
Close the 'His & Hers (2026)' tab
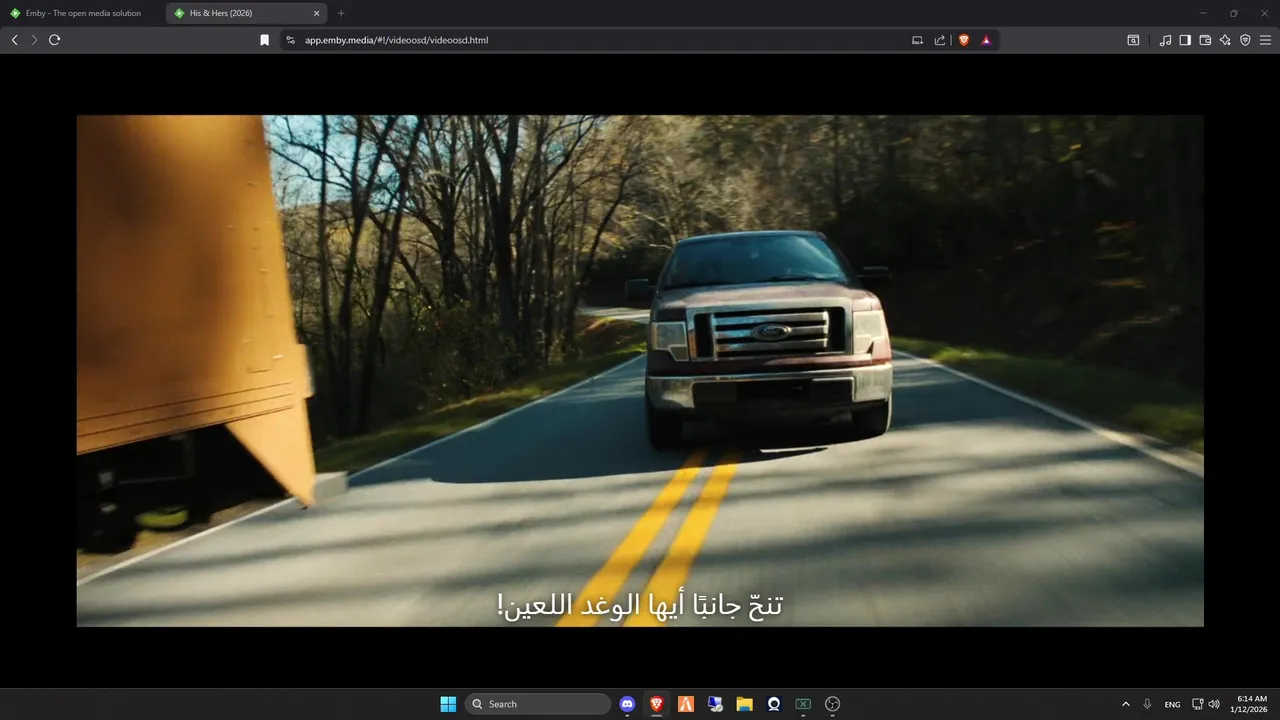(317, 13)
